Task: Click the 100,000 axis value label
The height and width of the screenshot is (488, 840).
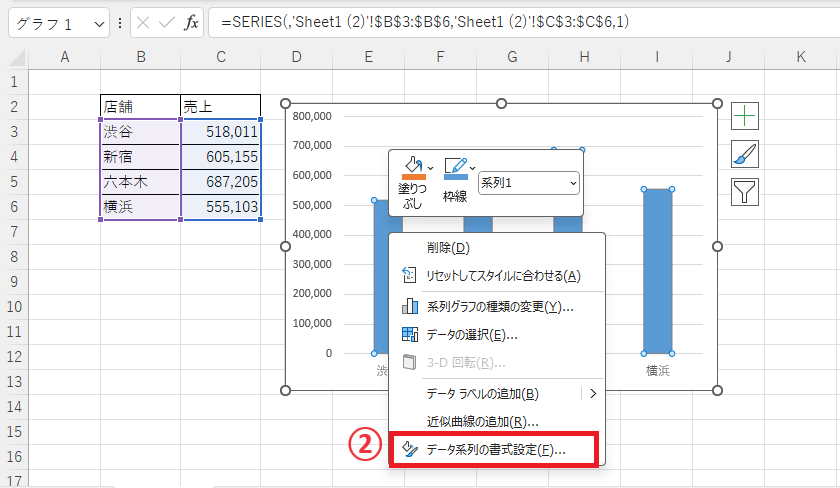Action: [x=312, y=324]
